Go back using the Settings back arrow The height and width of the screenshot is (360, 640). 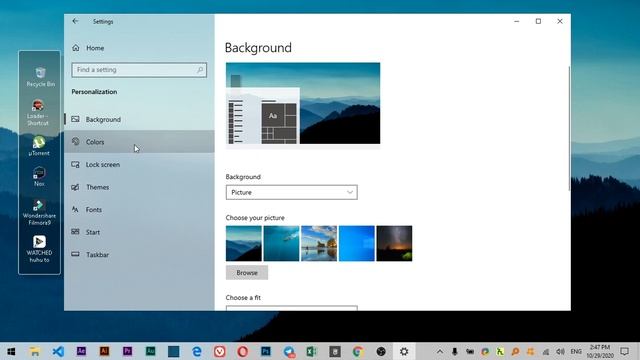75,21
